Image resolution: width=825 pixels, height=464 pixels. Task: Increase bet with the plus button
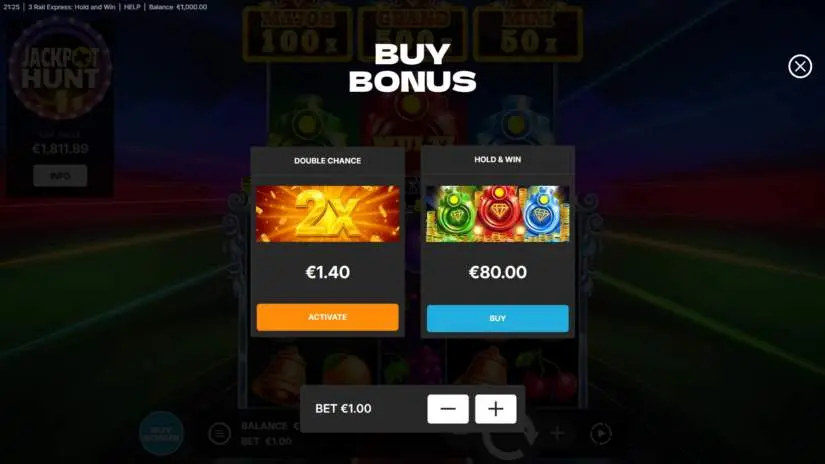[496, 409]
